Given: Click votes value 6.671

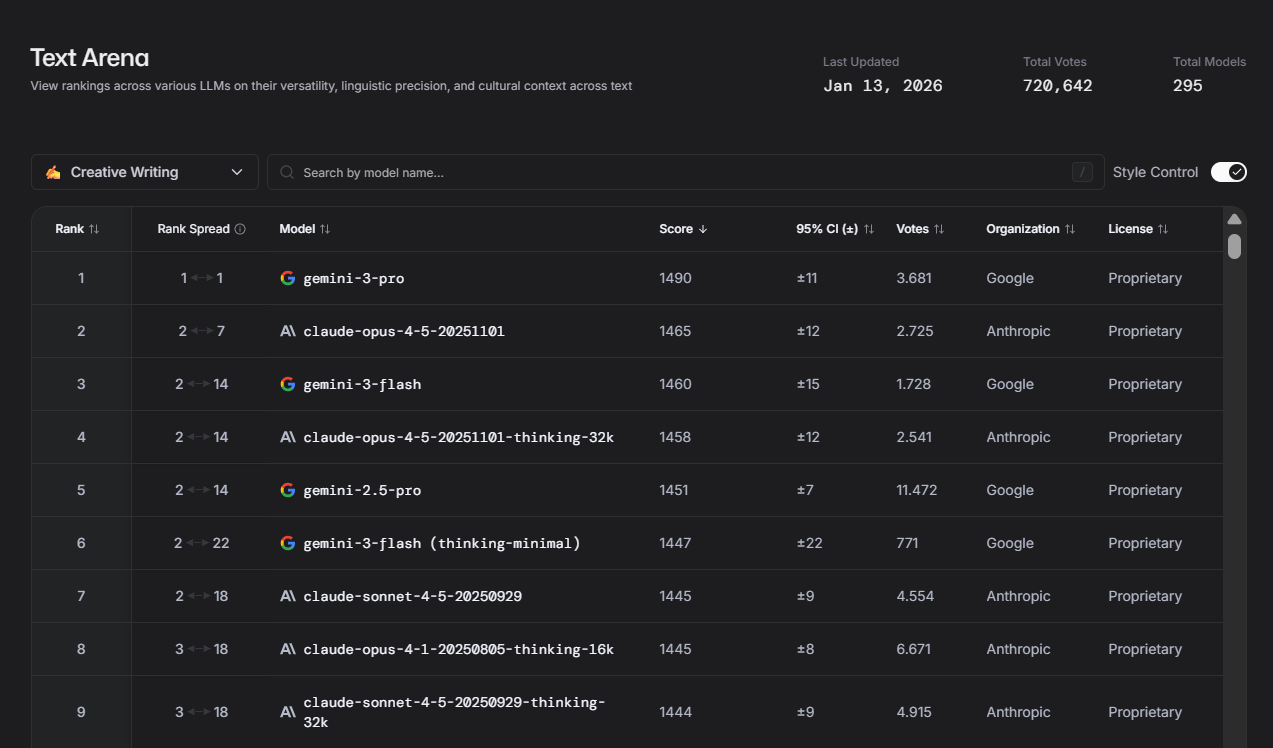Looking at the screenshot, I should (x=914, y=649).
